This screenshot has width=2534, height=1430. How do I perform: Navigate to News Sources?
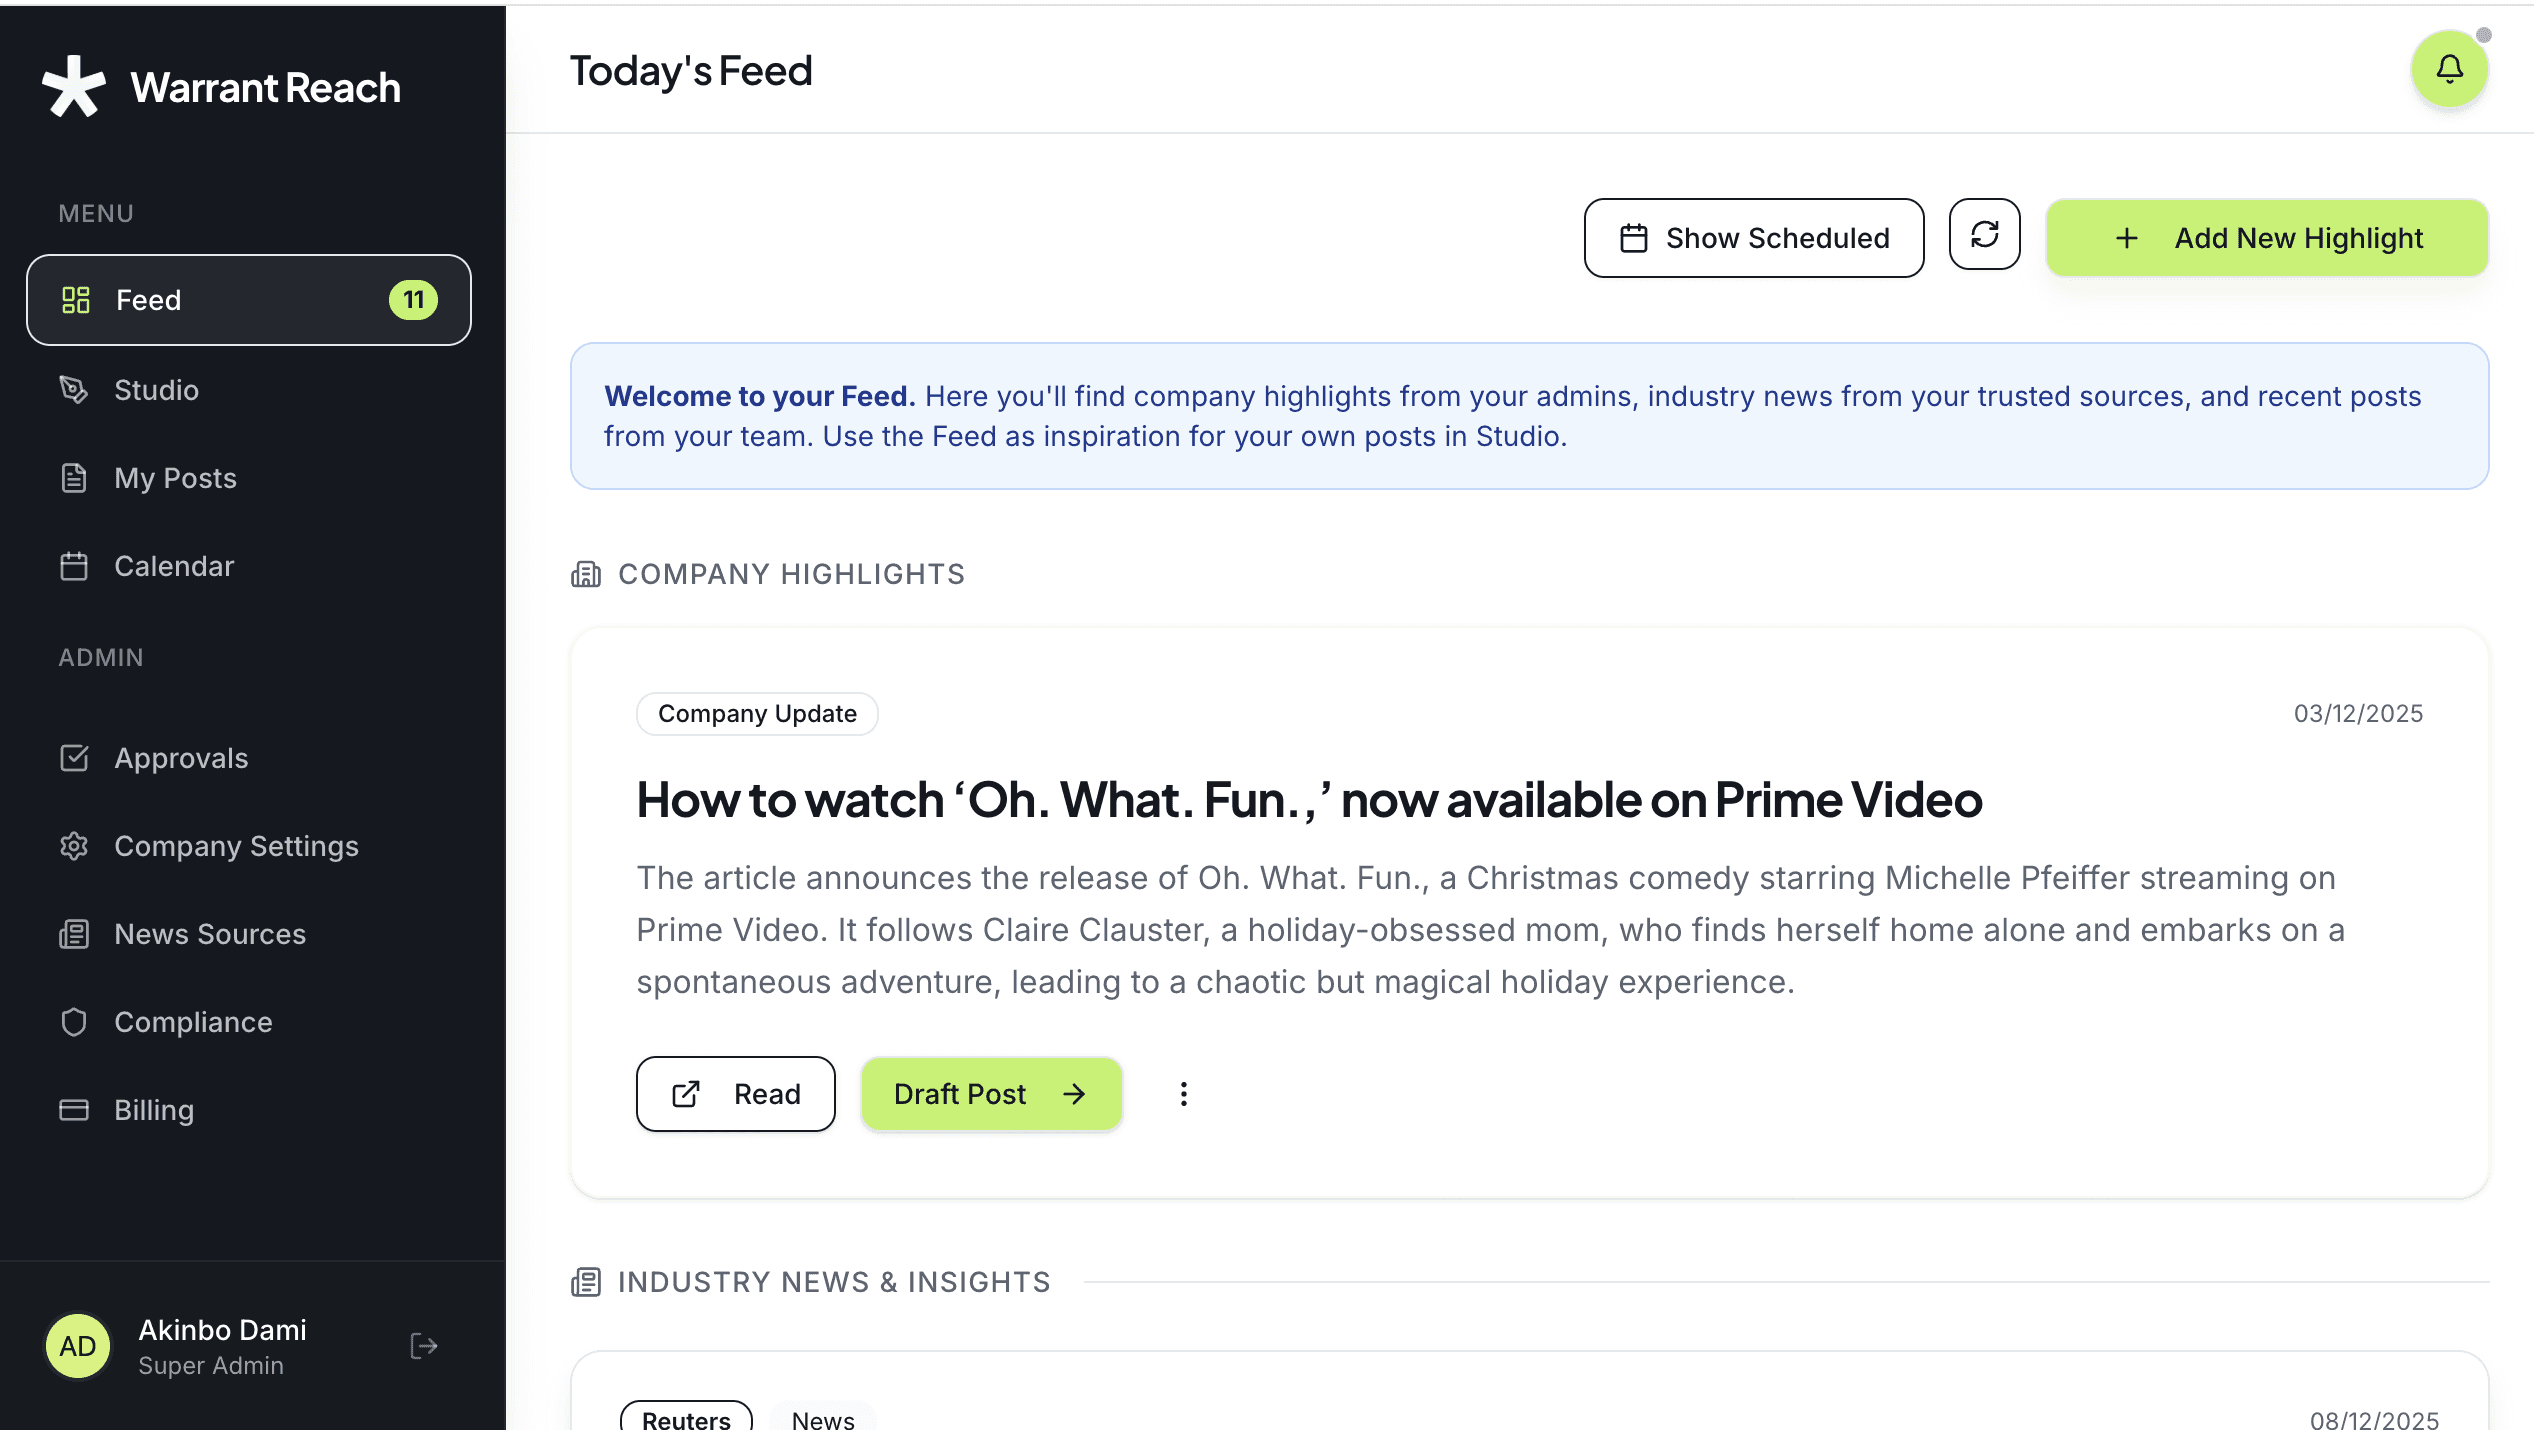tap(210, 934)
